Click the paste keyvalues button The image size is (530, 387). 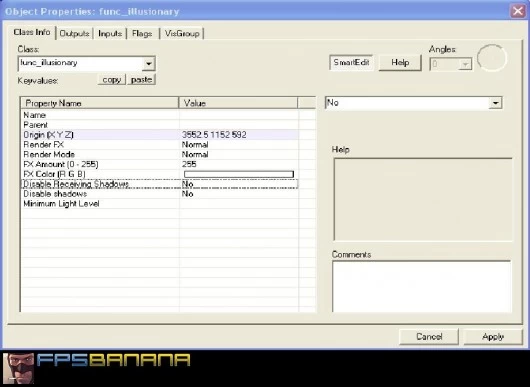141,80
